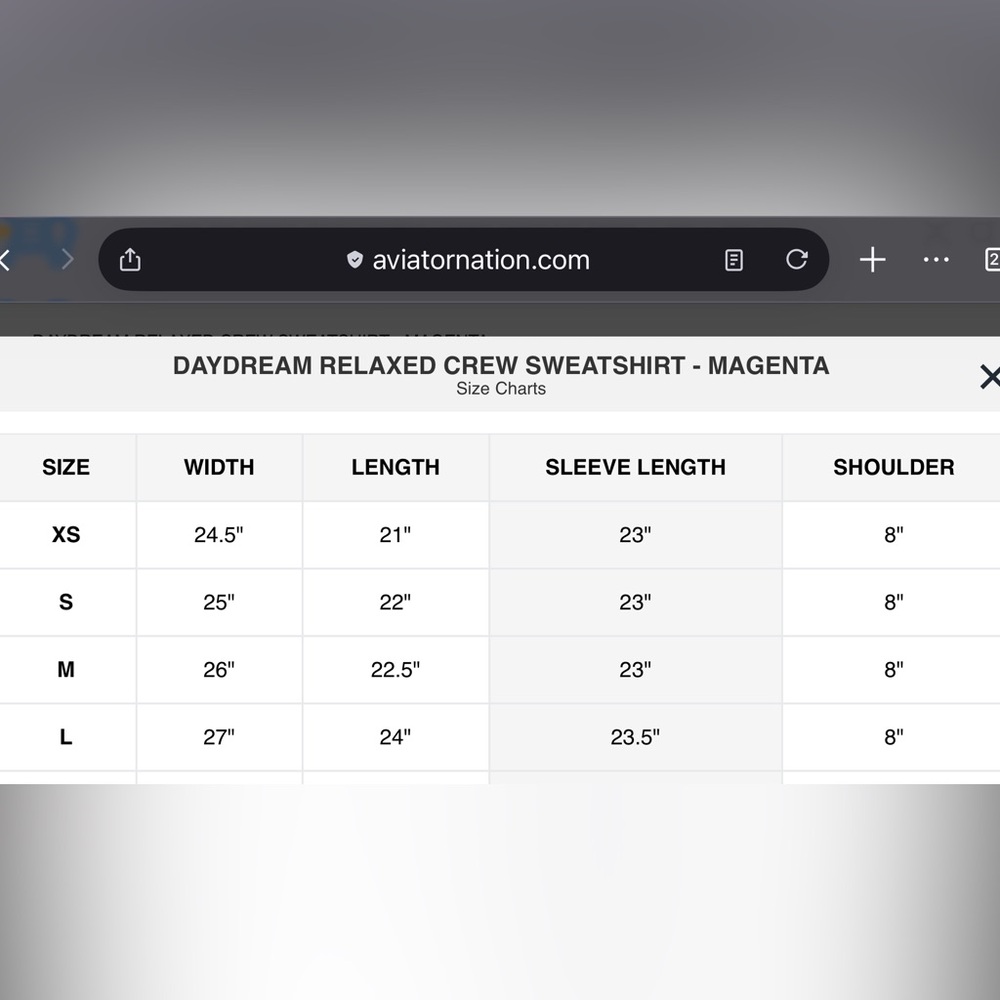Viewport: 1000px width, 1000px height.
Task: Select the WIDTH column header
Action: pyautogui.click(x=219, y=467)
